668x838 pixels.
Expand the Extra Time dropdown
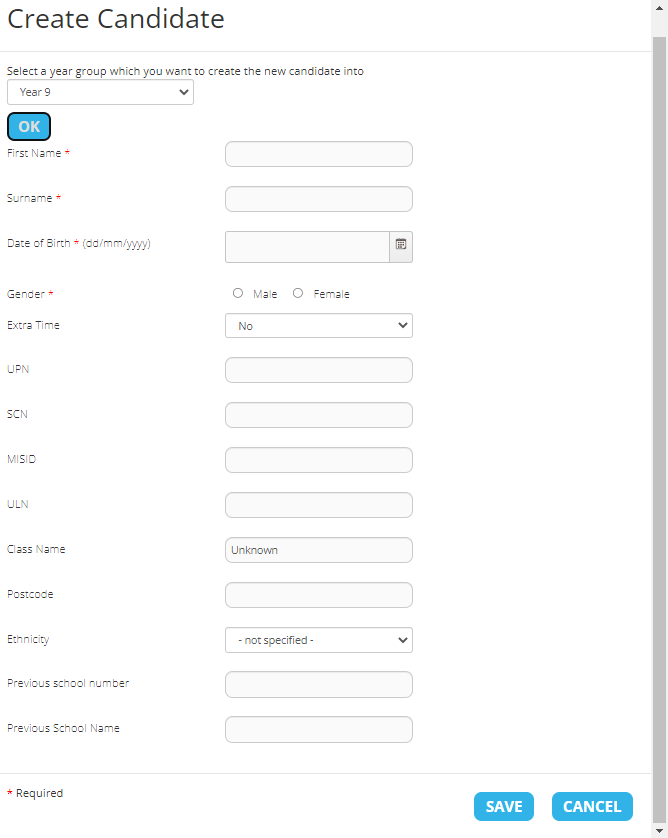(x=319, y=326)
